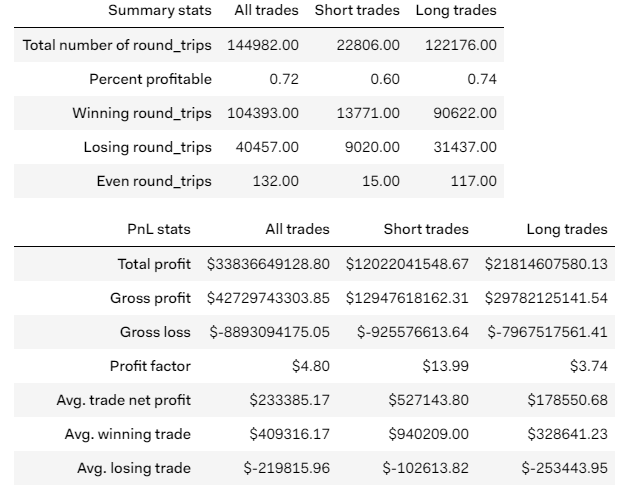Select the Even round_trips row label
The height and width of the screenshot is (487, 624).
[x=154, y=181]
